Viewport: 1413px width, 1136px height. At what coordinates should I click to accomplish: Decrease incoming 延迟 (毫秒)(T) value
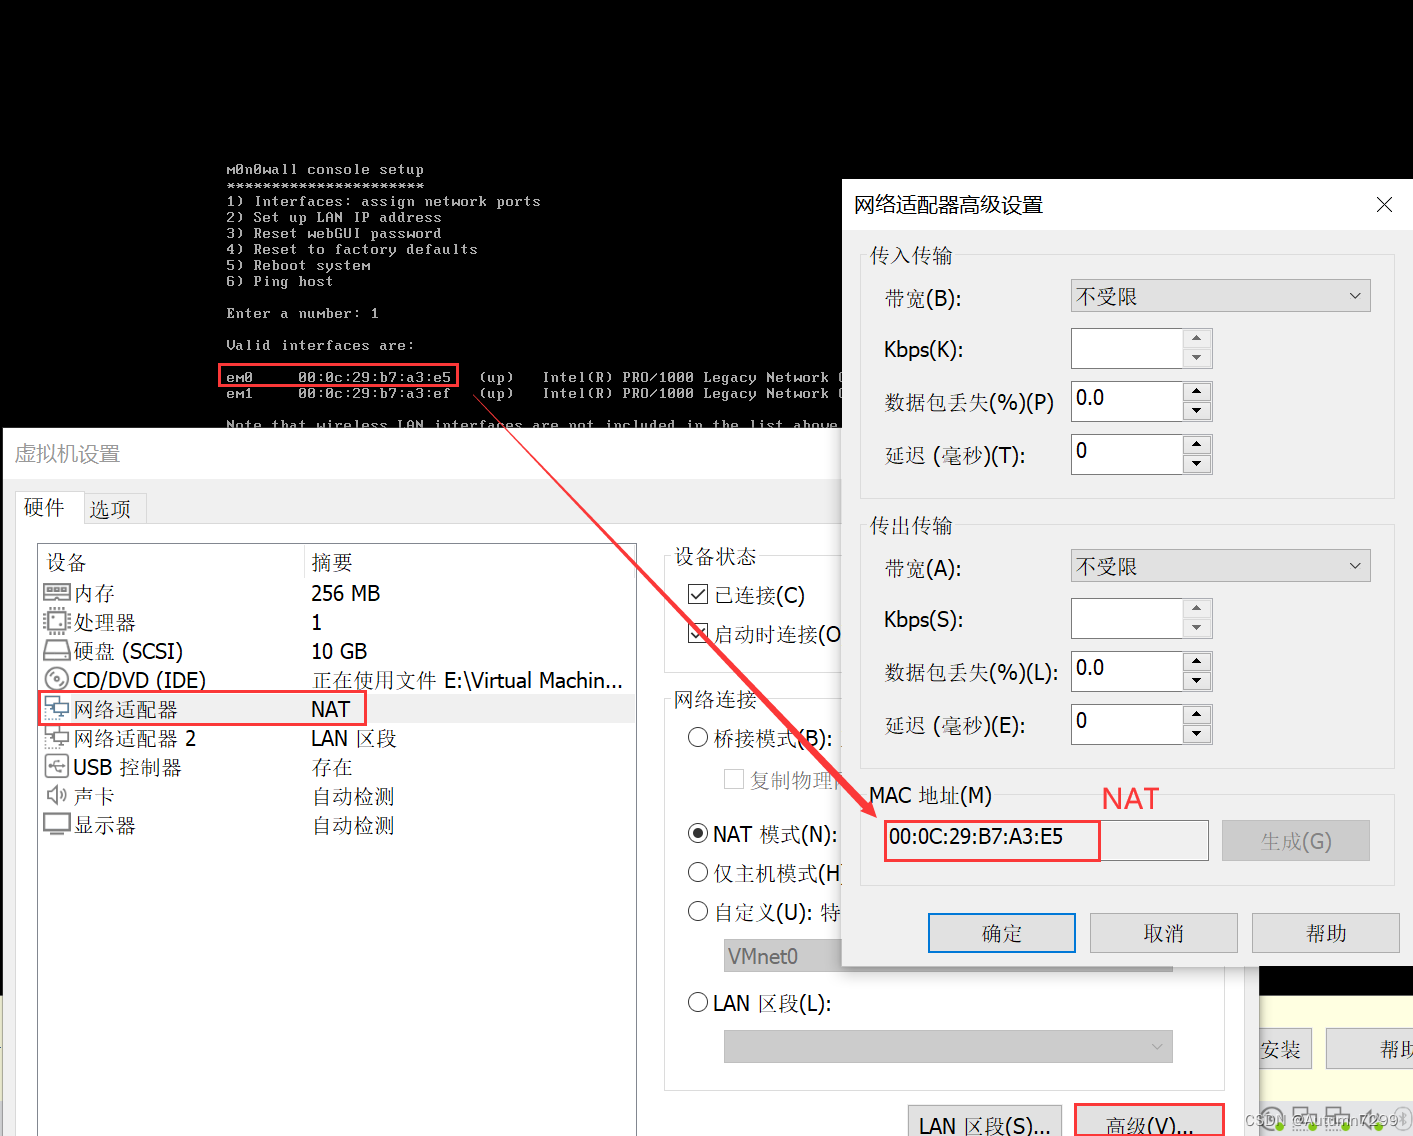[x=1197, y=464]
